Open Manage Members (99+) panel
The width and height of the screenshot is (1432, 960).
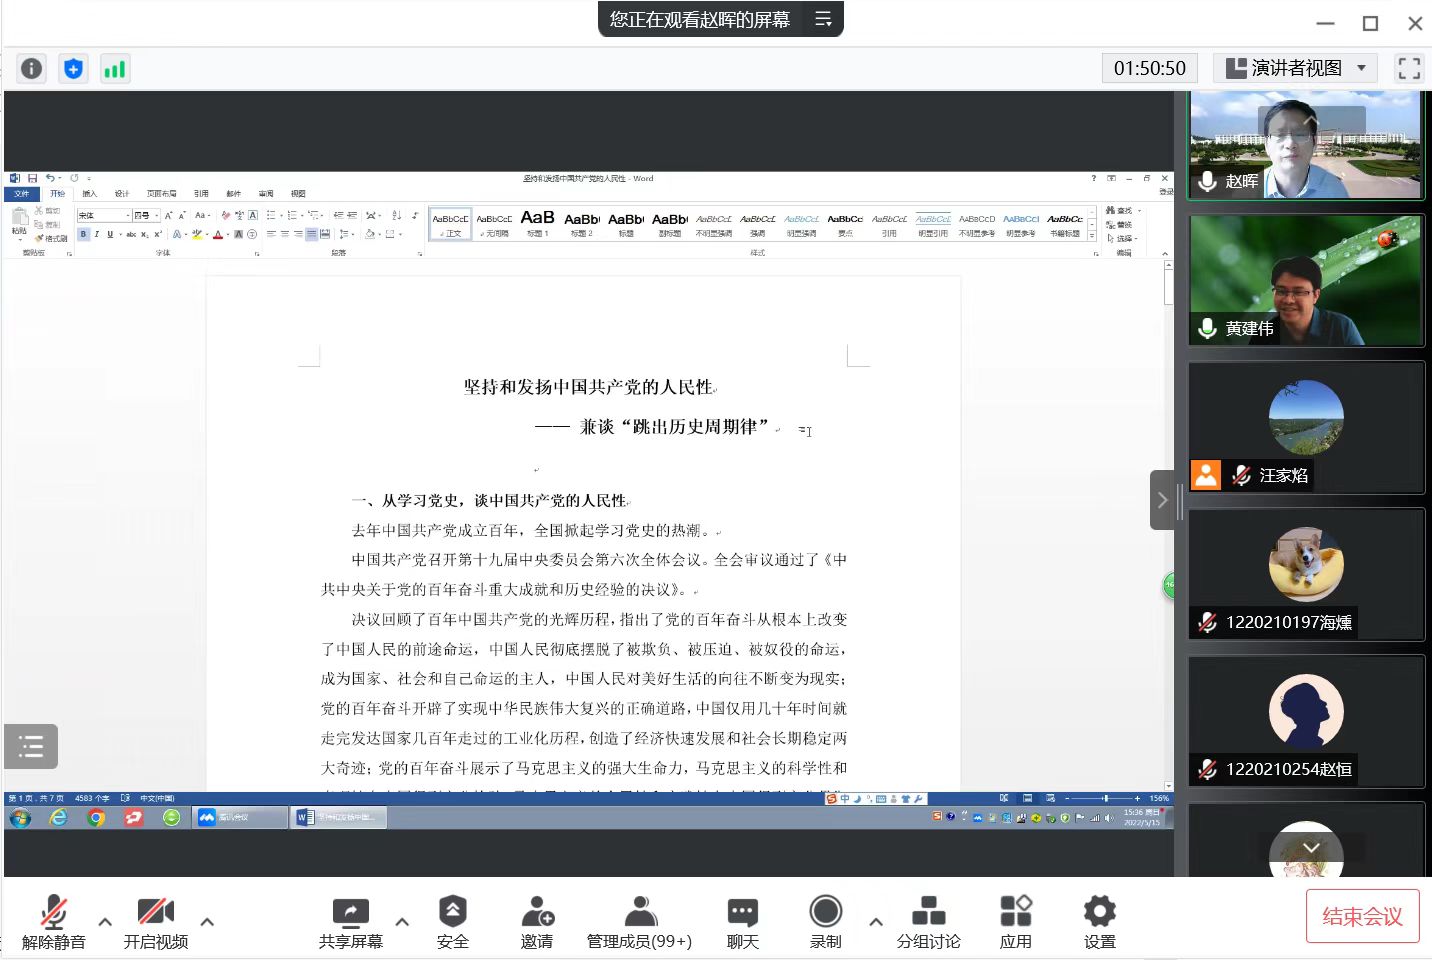(x=639, y=921)
